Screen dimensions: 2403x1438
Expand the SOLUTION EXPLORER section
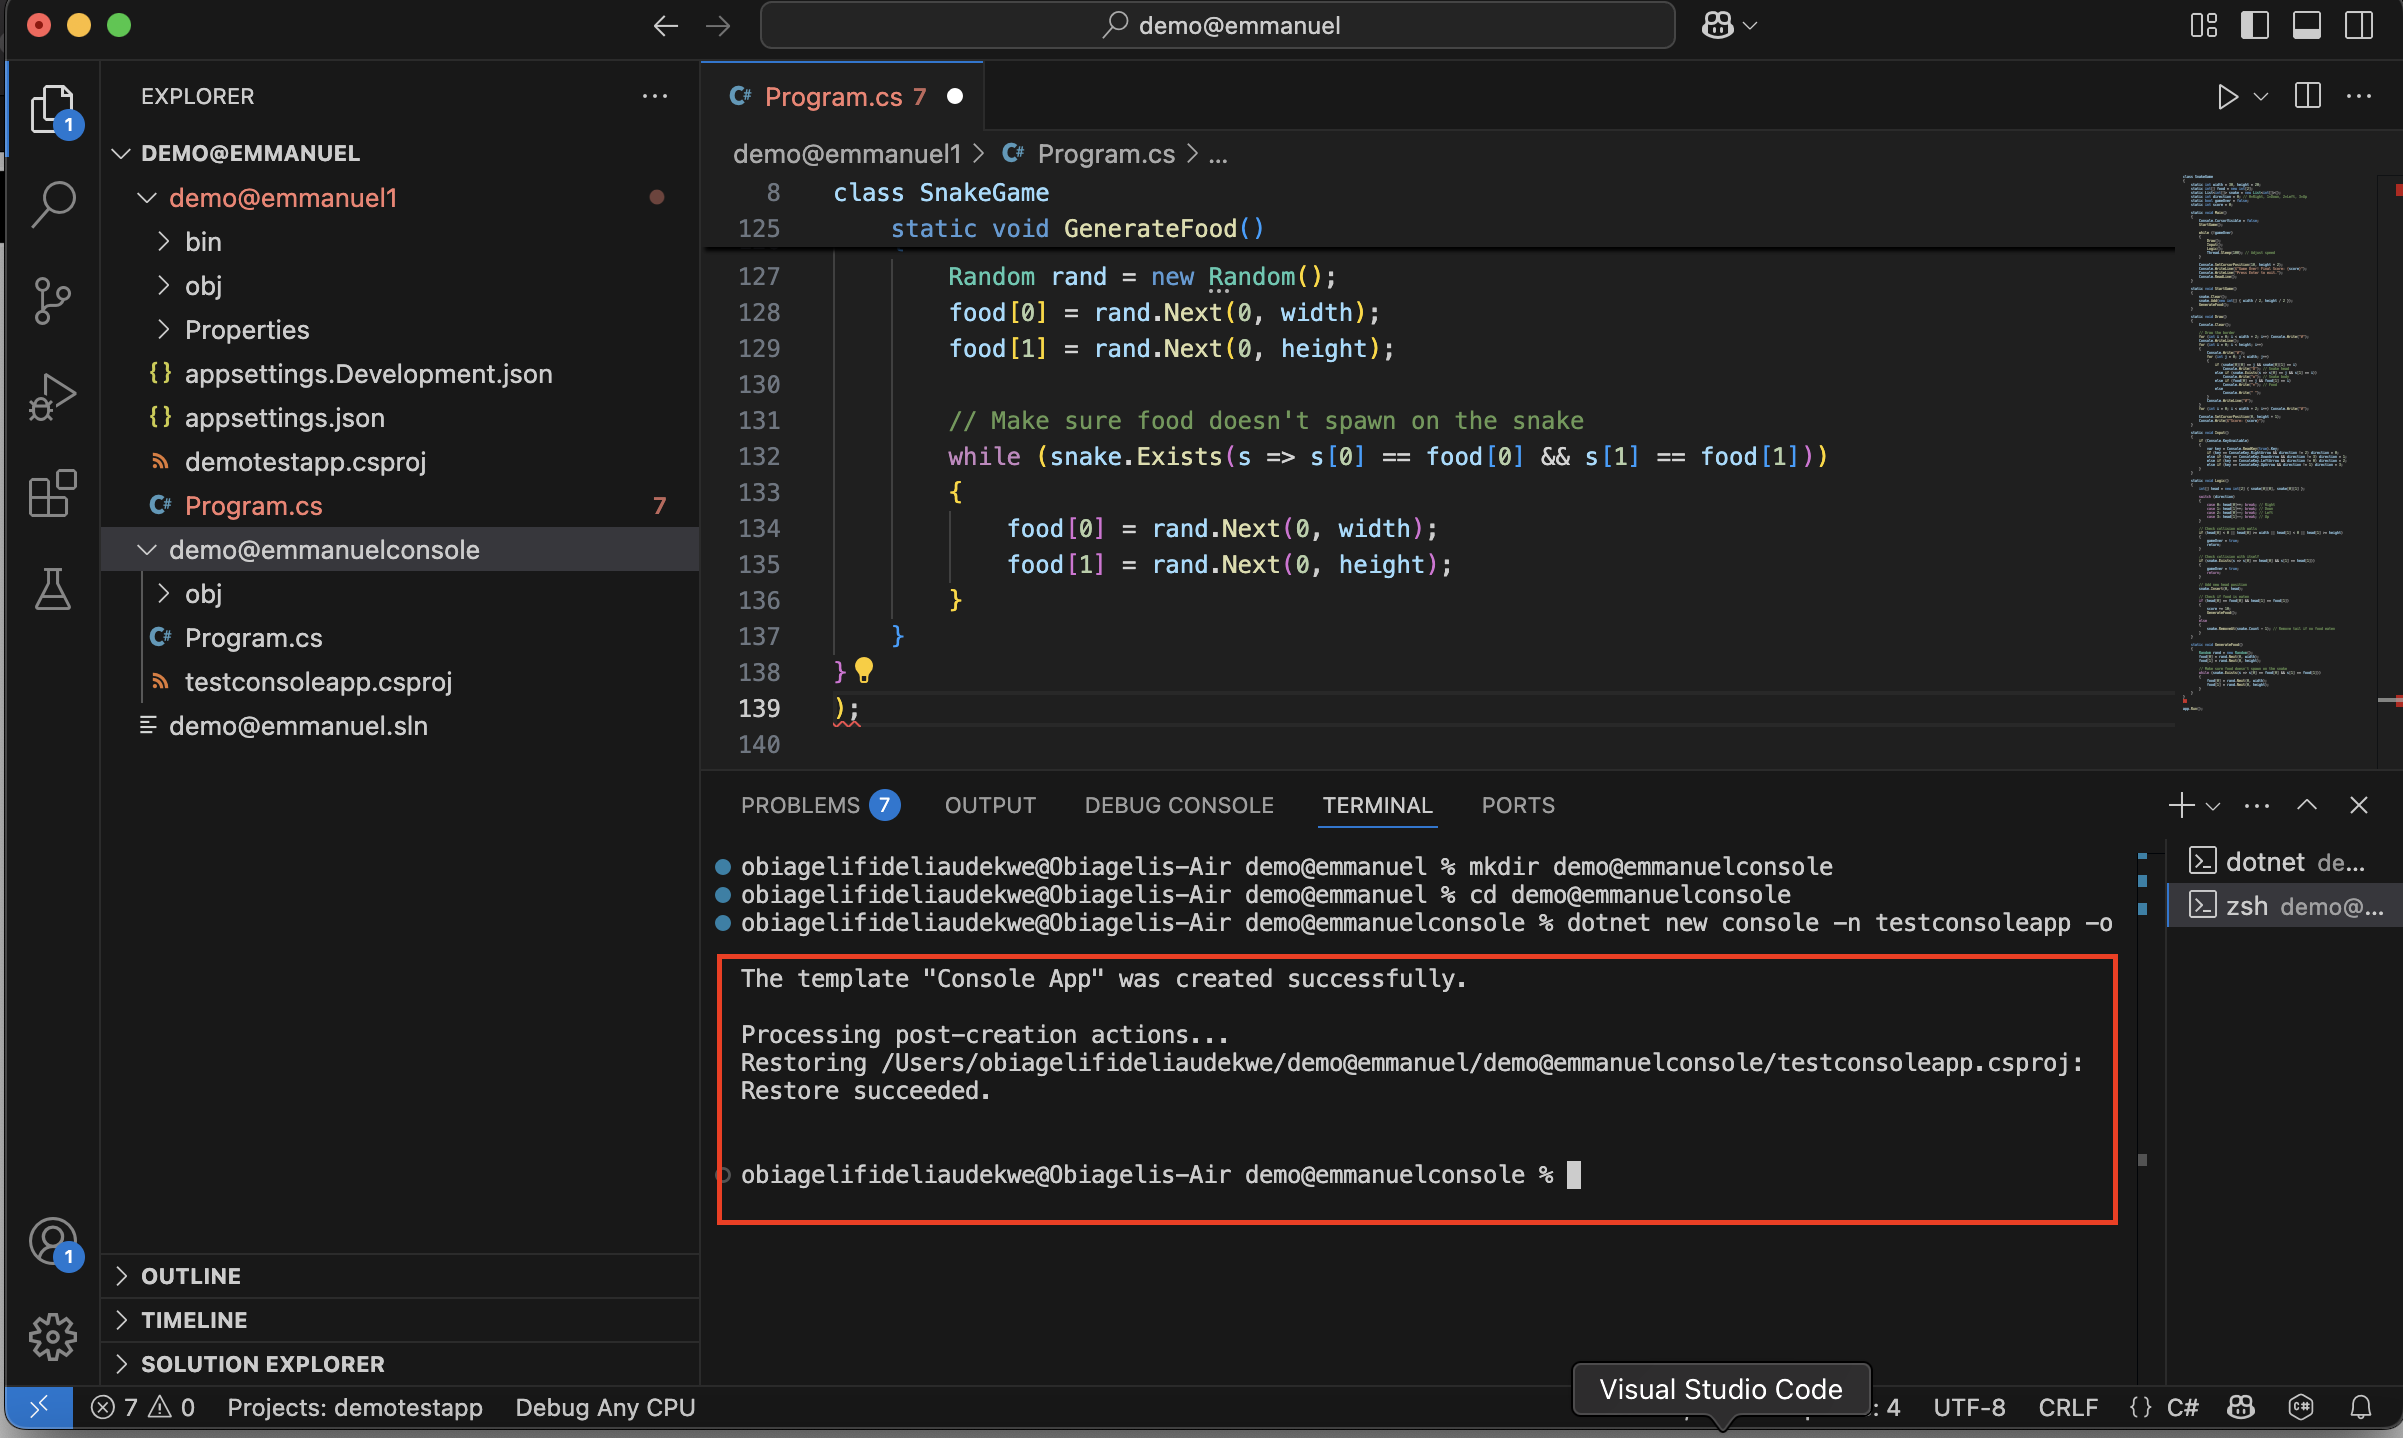pos(400,1364)
